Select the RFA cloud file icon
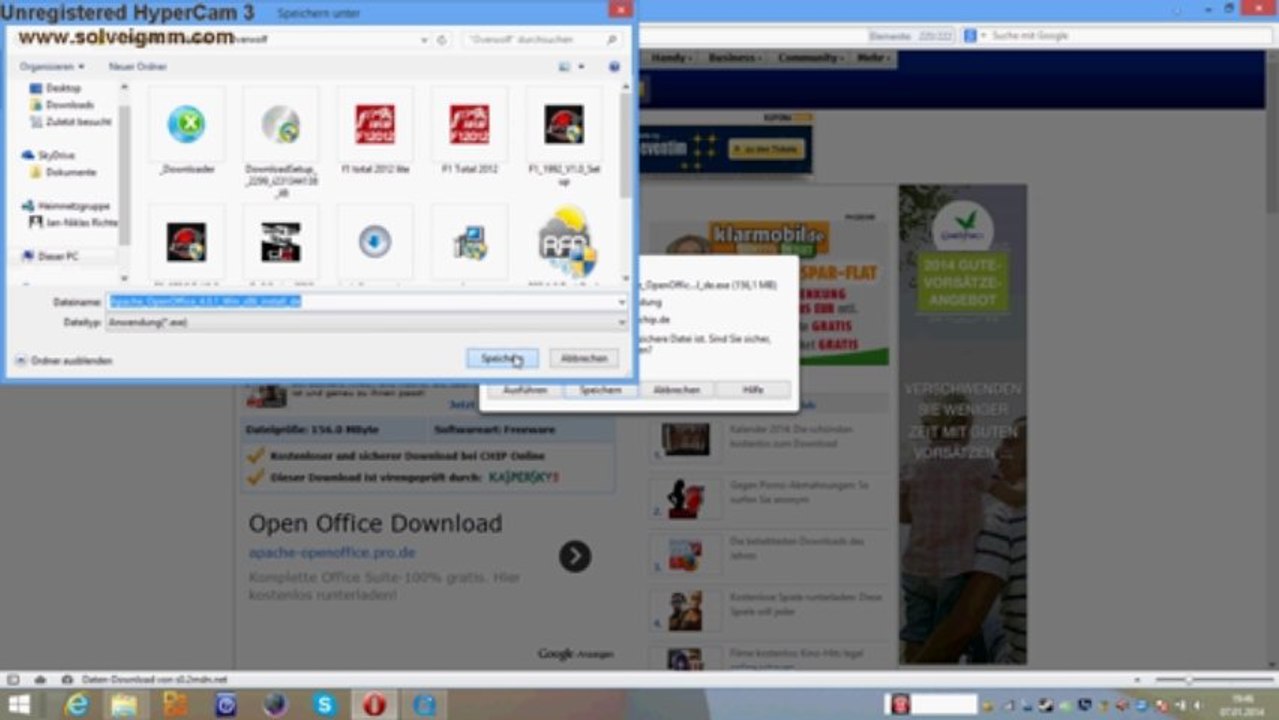Screen dimensions: 1279x720 [566, 242]
